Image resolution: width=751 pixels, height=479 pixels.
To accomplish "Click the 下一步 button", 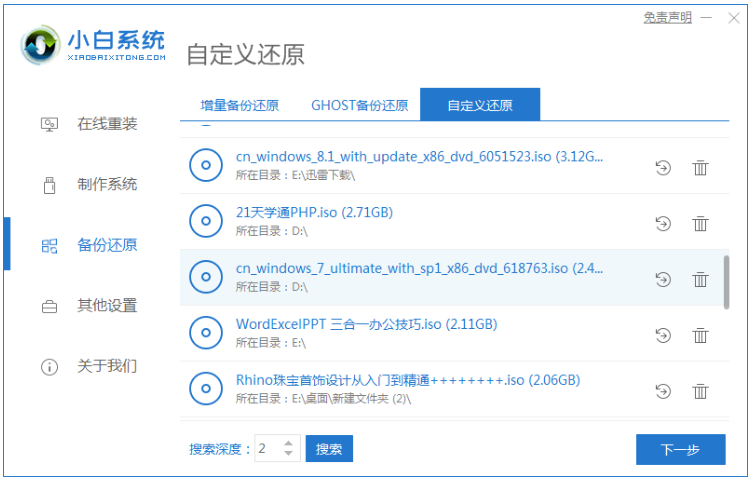I will (x=681, y=449).
